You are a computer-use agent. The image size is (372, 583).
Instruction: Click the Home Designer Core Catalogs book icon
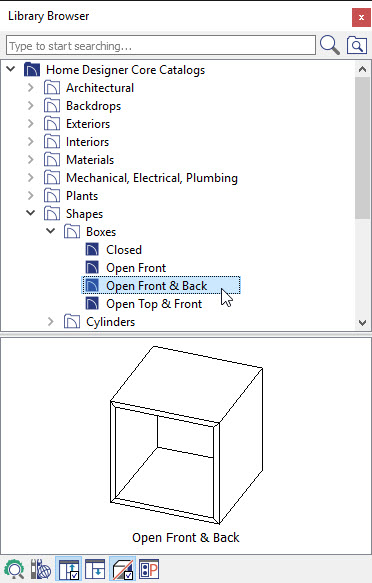point(32,70)
